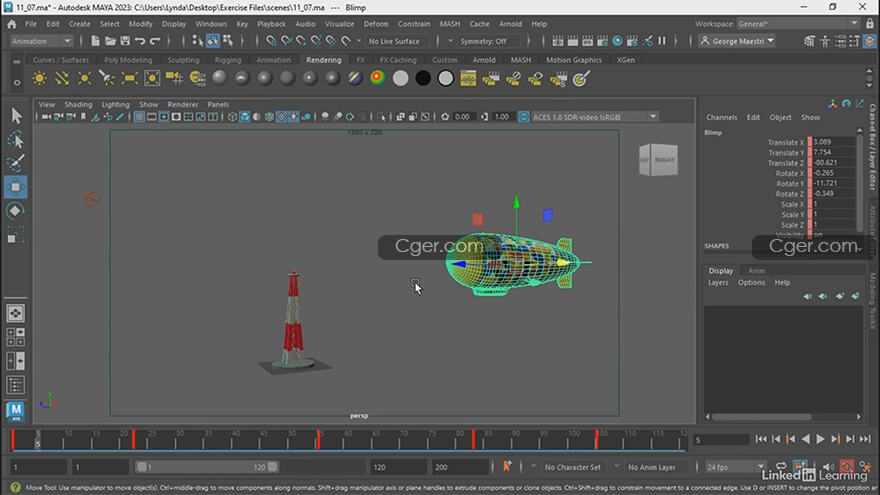Play the animation backwards
This screenshot has height=495, width=880.
pos(805,439)
